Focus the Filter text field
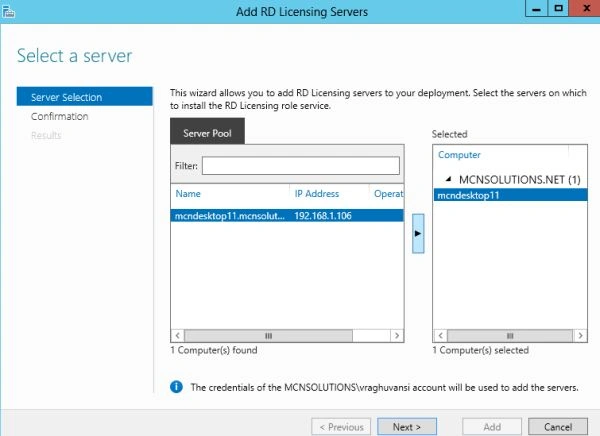Viewport: 600px width, 436px height. [301, 166]
